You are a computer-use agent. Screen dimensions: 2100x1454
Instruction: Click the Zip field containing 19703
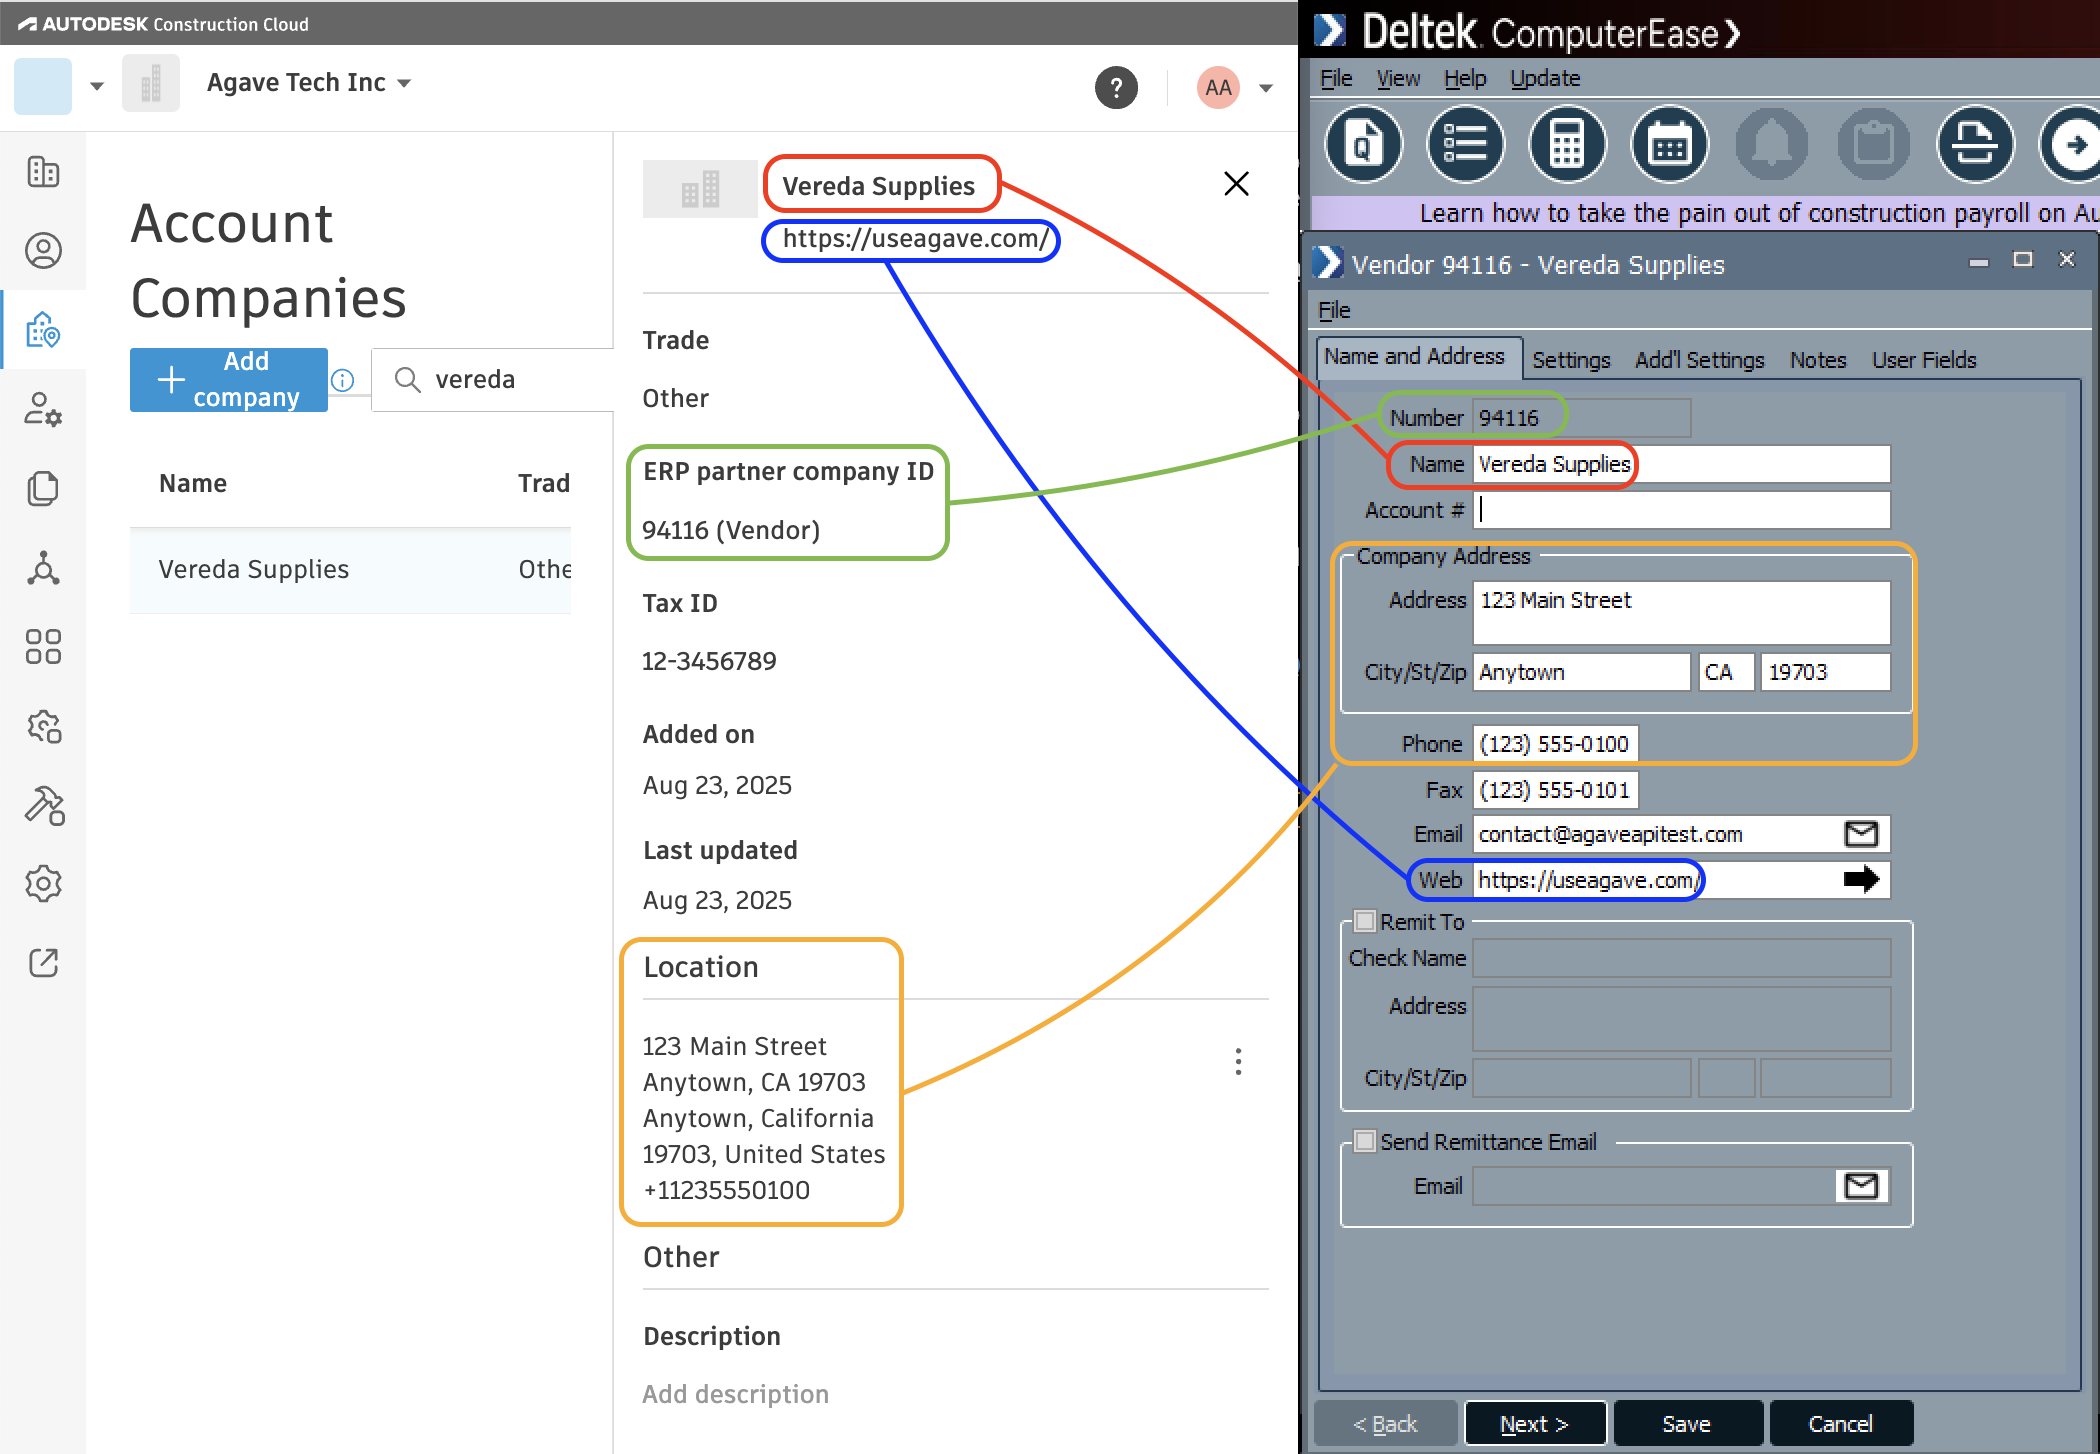(1826, 672)
